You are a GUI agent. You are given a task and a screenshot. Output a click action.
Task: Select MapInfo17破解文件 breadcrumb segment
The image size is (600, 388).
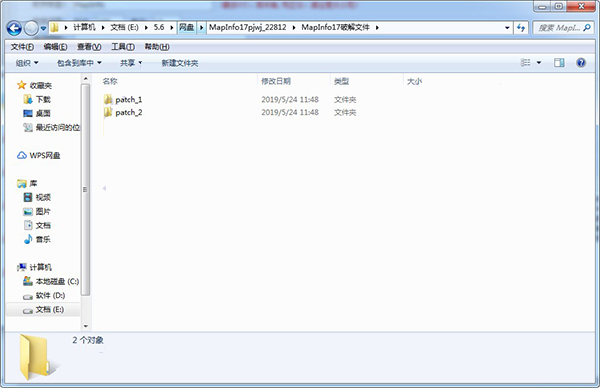[x=336, y=27]
